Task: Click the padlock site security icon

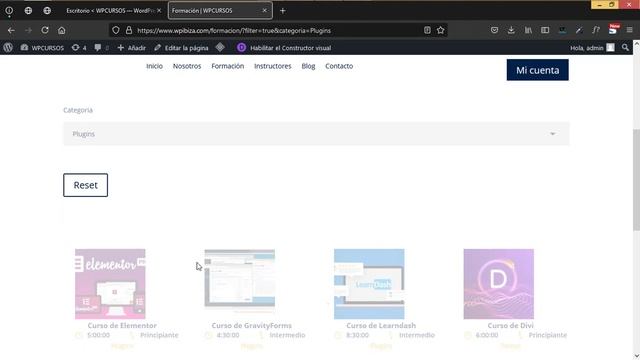Action: click(129, 30)
